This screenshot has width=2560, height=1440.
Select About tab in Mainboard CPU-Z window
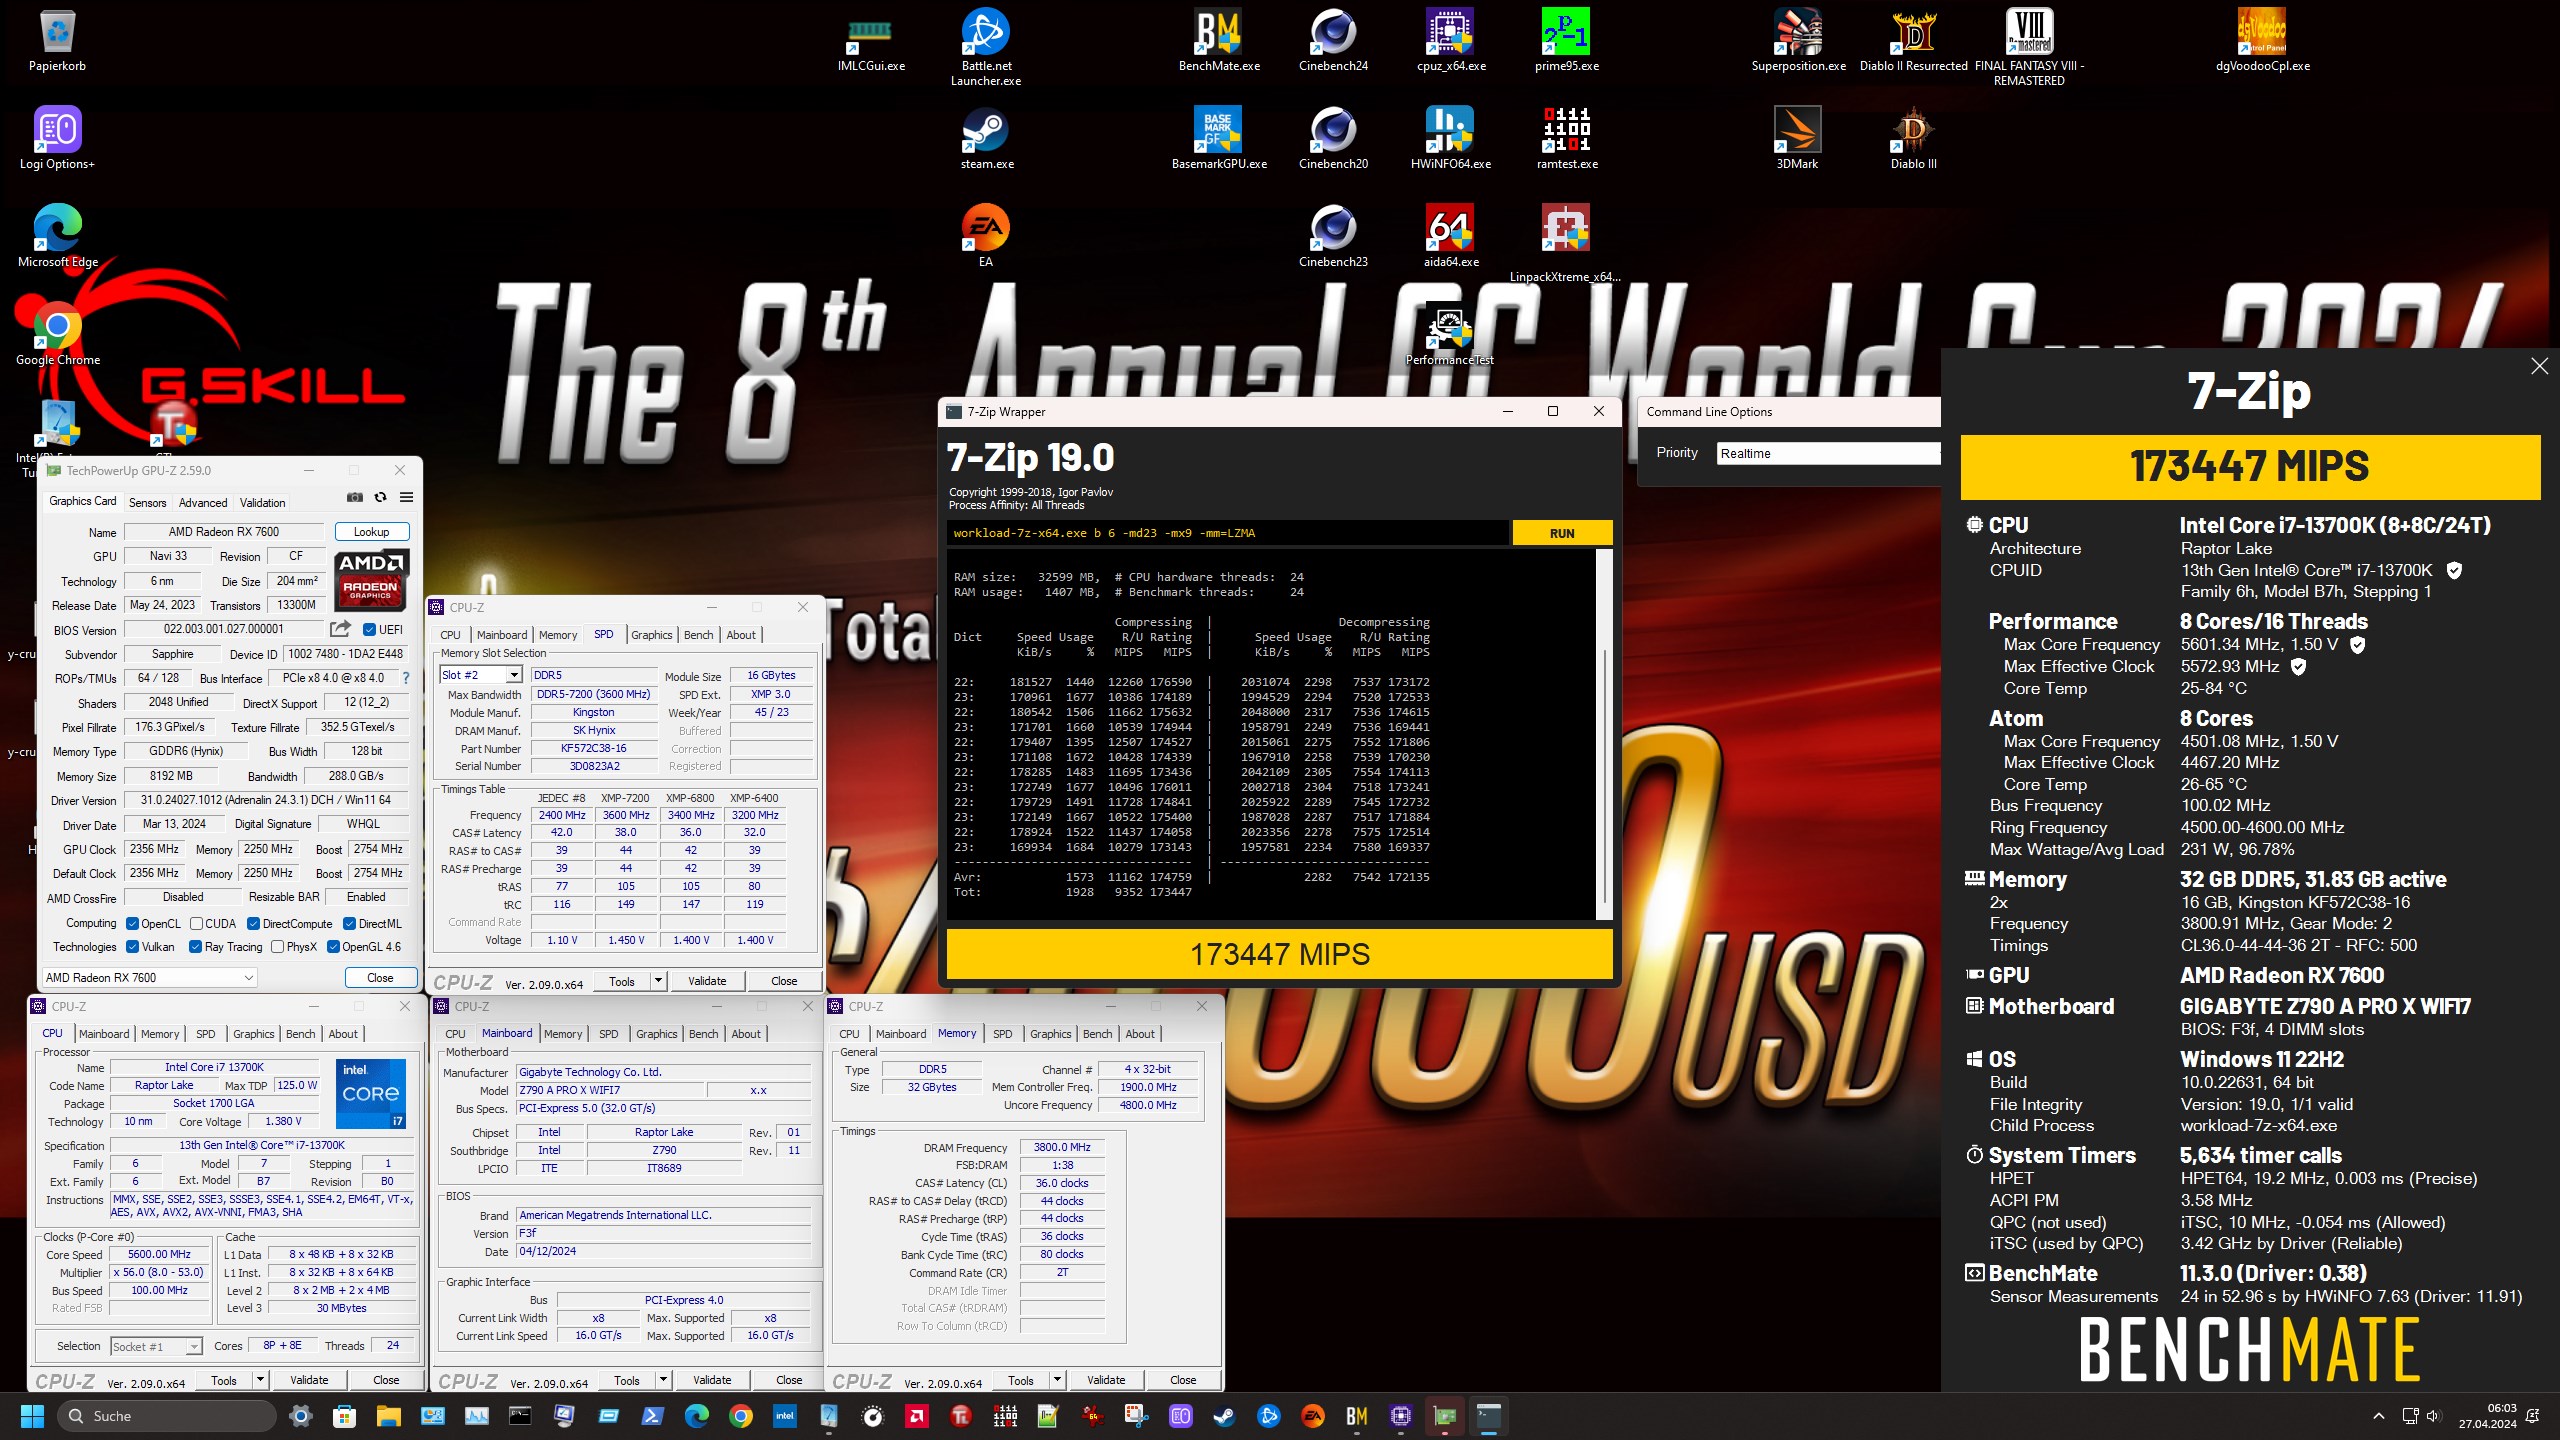pos(746,1034)
